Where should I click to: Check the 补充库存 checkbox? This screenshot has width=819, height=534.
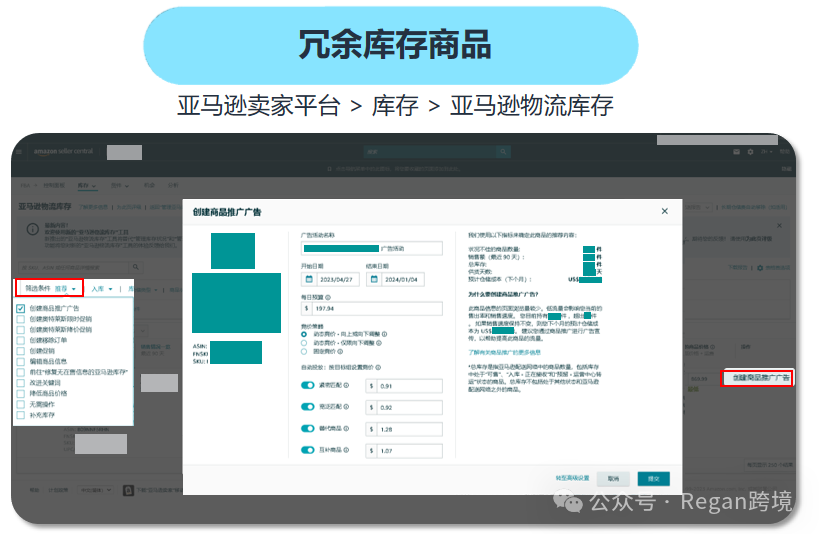click(x=20, y=415)
